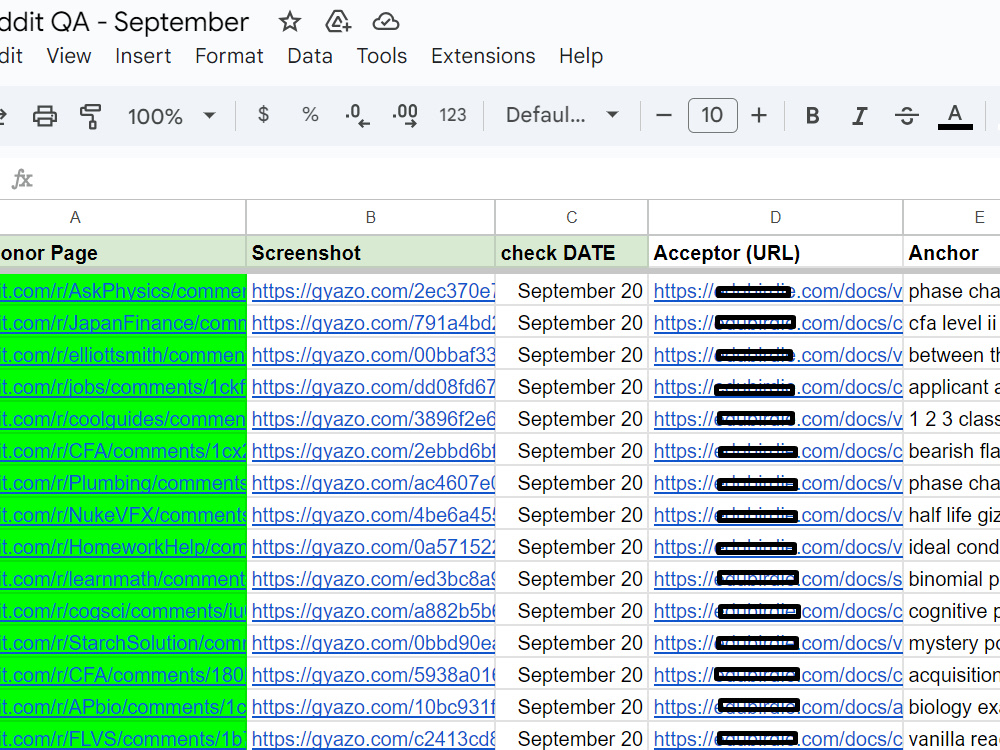1000x750 pixels.
Task: Open gyazo link 2ec370e
Action: click(x=373, y=291)
